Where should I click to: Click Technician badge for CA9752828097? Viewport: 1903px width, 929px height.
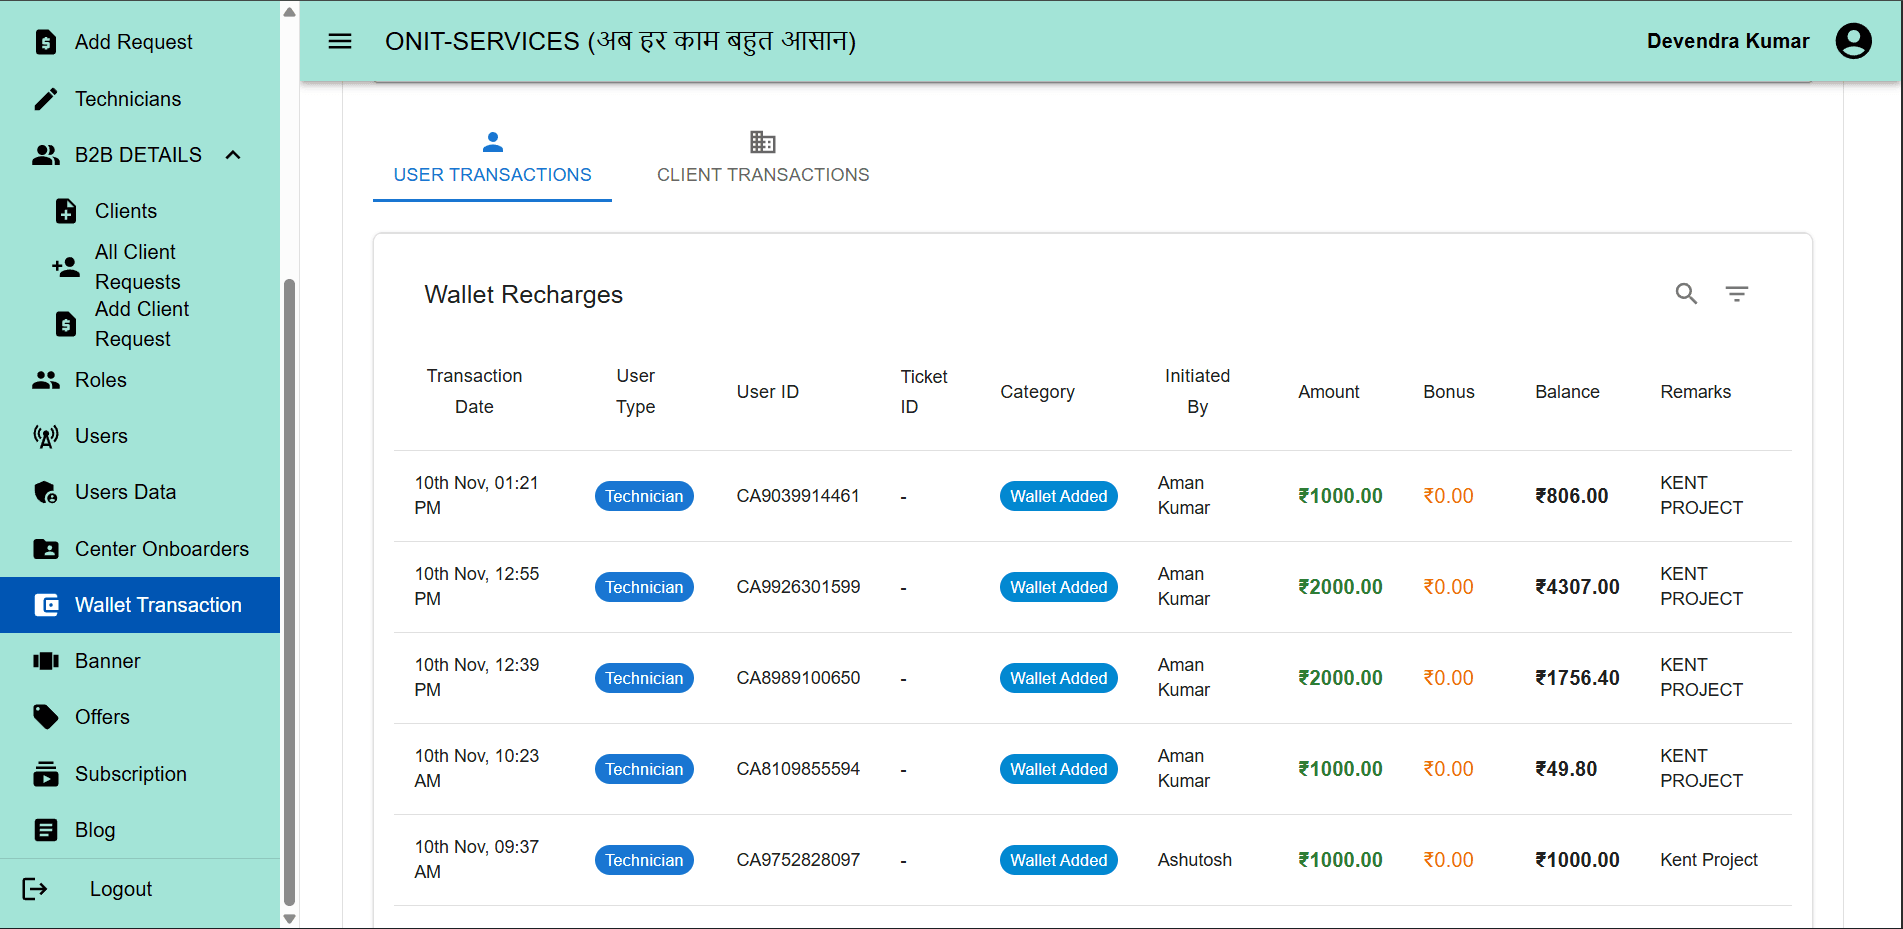[x=644, y=860]
